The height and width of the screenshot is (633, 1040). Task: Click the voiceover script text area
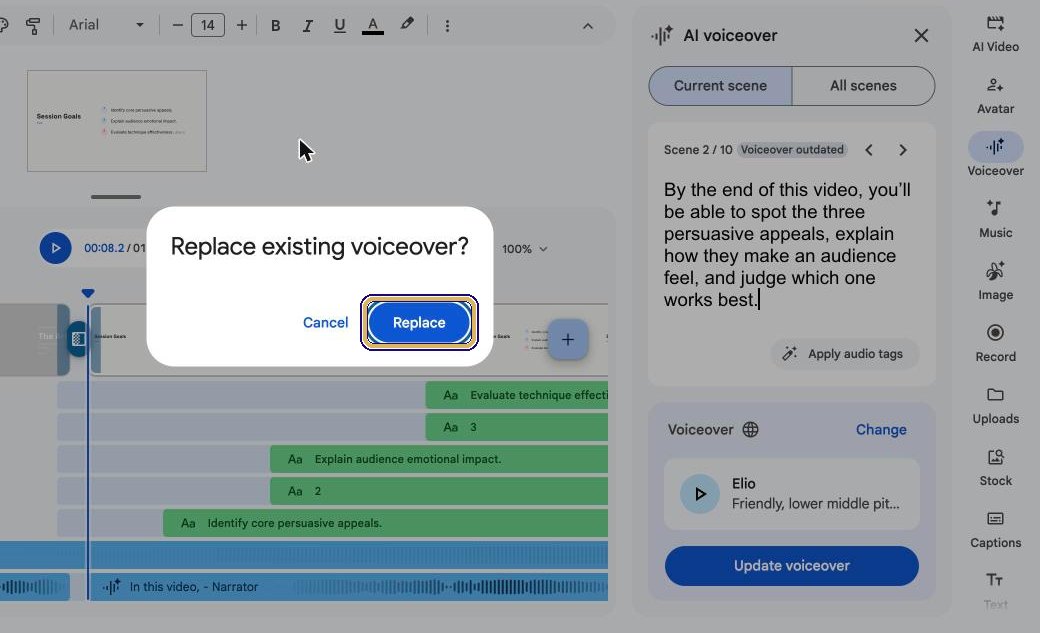(791, 245)
